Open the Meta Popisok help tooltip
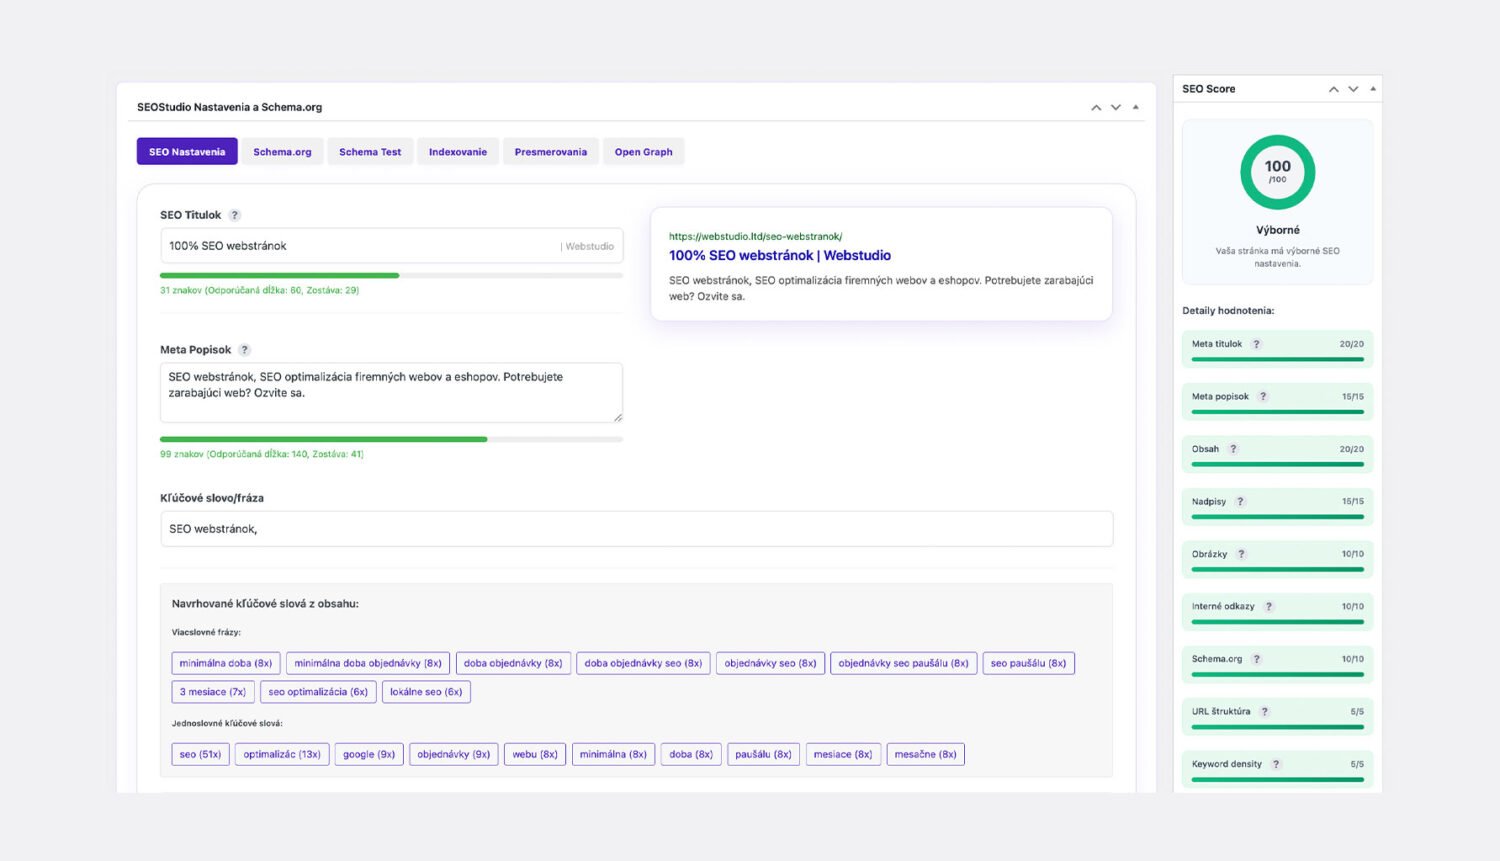The width and height of the screenshot is (1500, 861). (x=243, y=350)
